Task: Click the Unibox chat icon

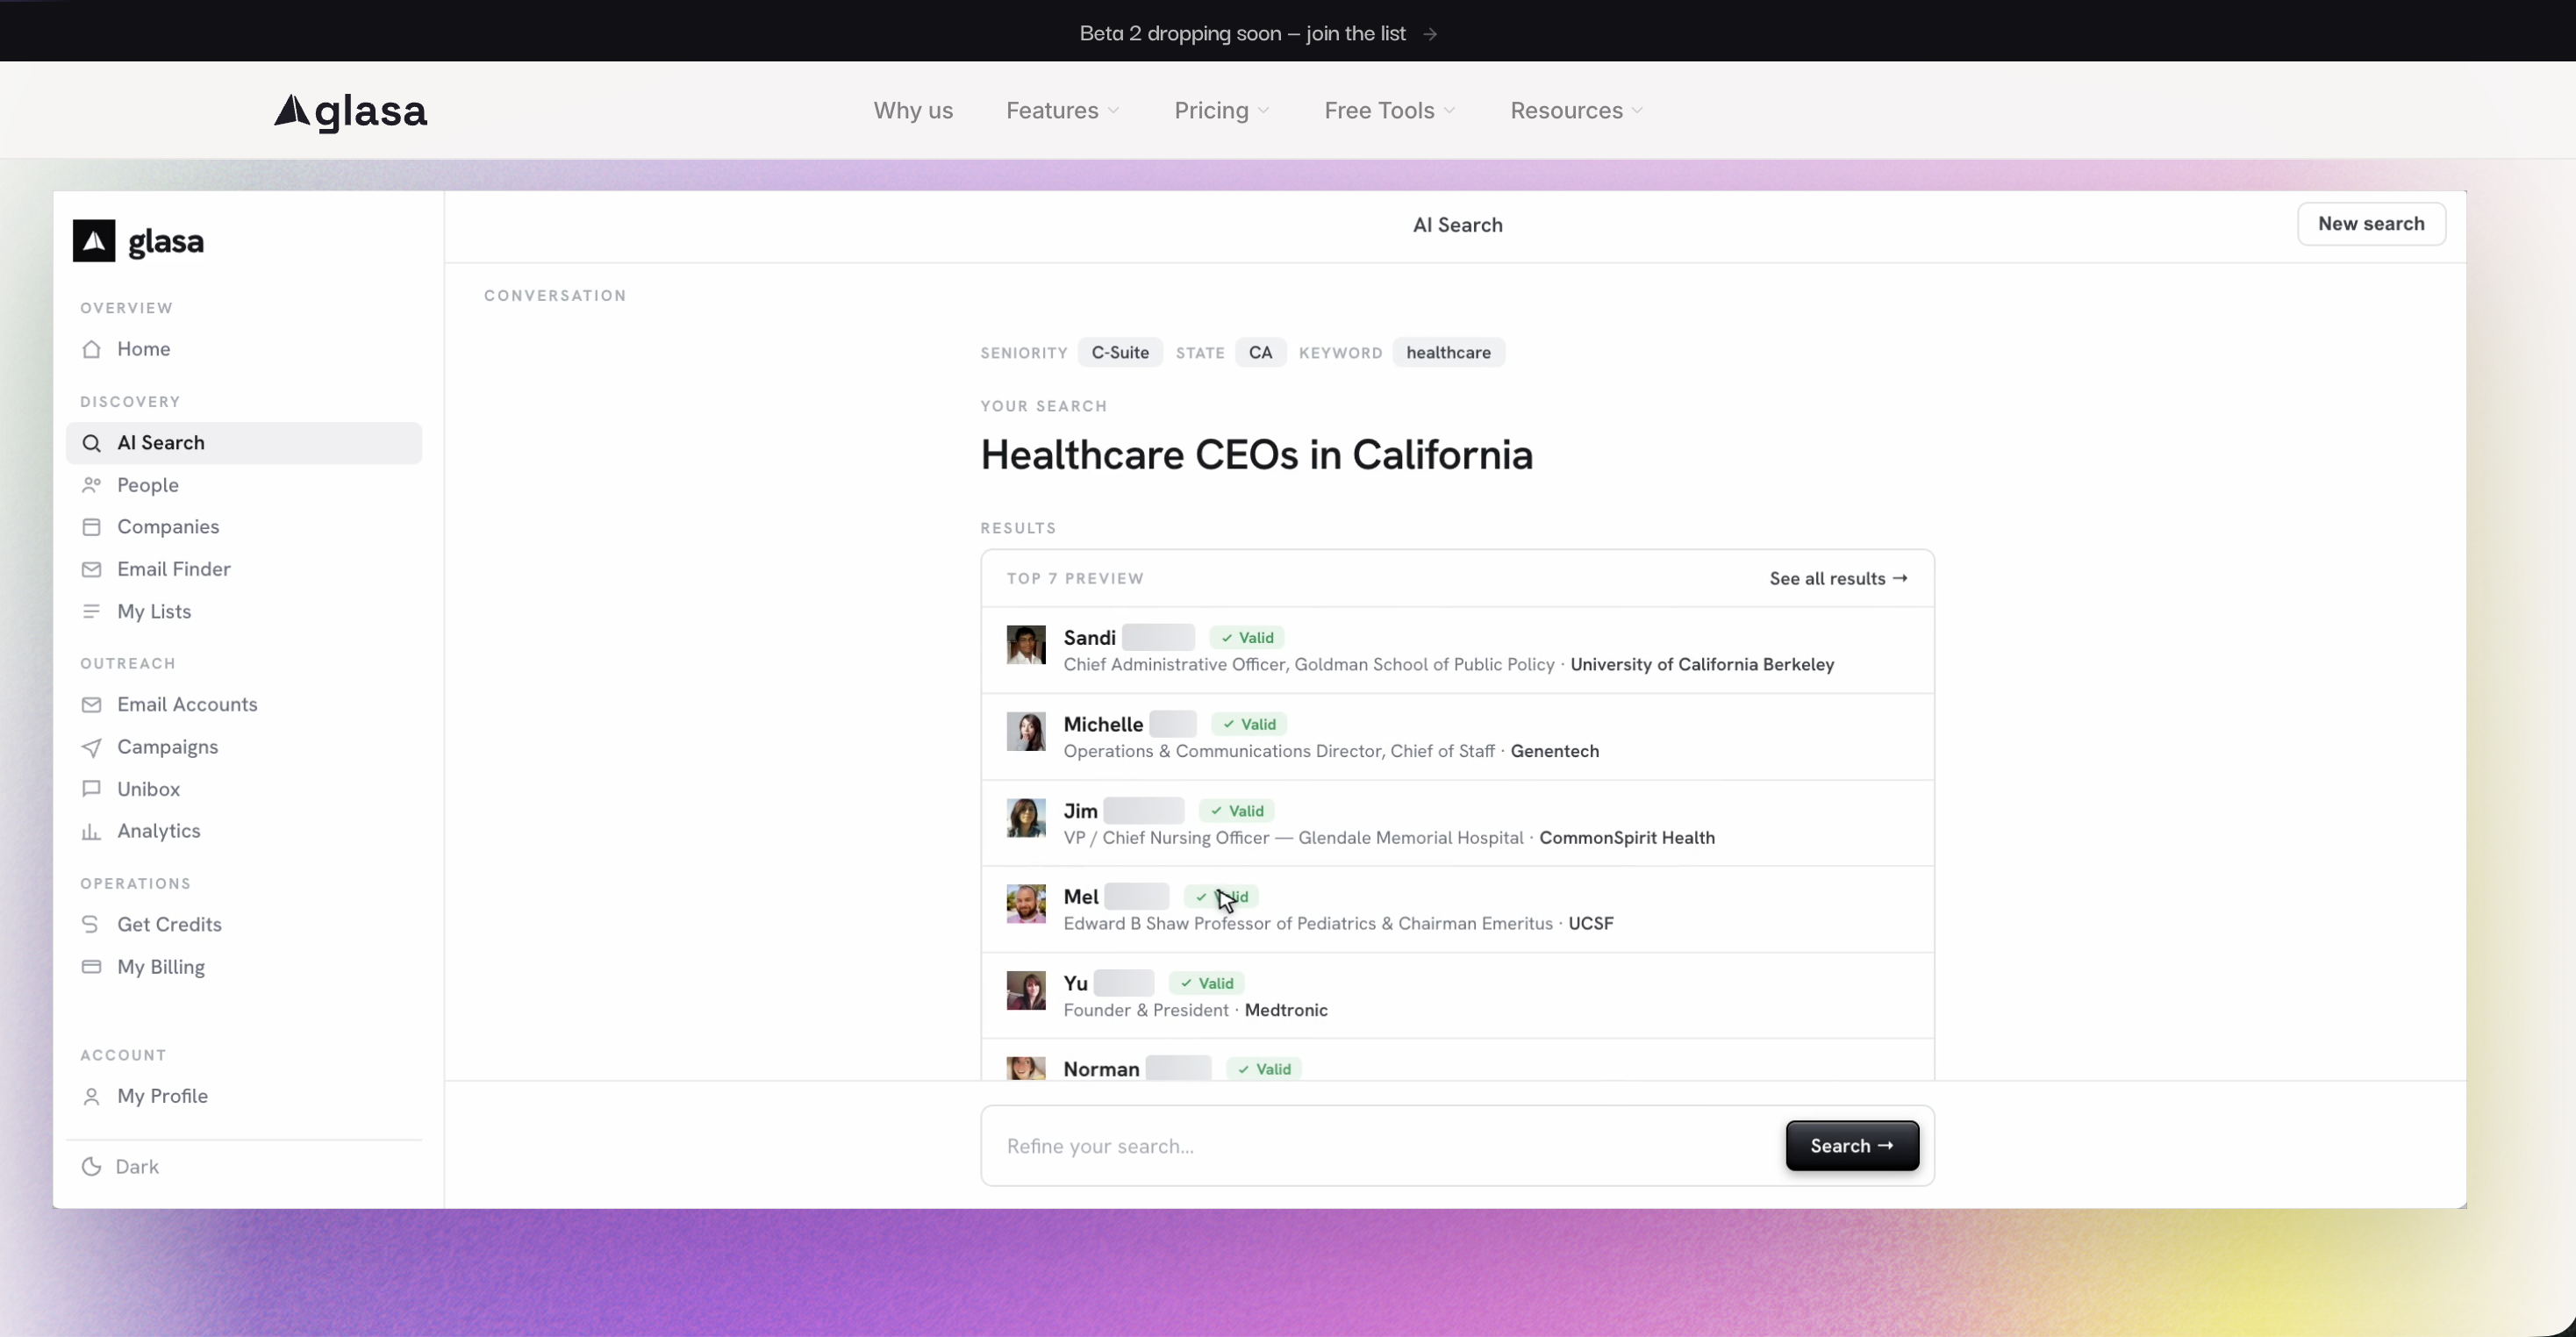Action: tap(91, 789)
